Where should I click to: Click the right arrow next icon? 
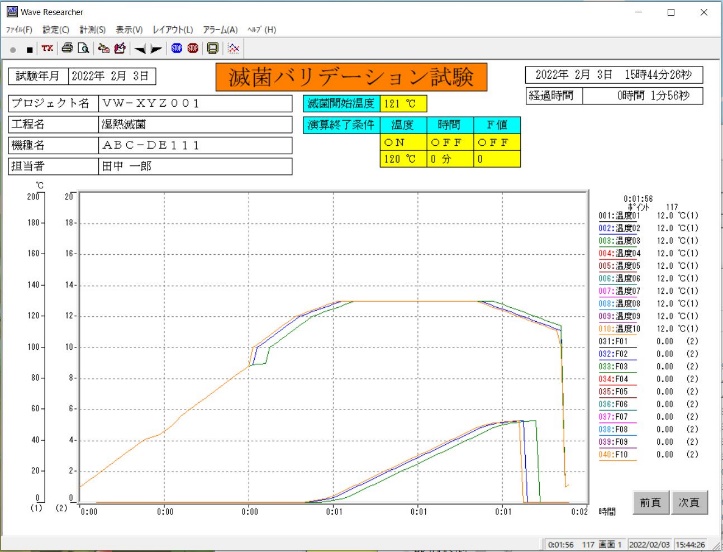coord(156,48)
